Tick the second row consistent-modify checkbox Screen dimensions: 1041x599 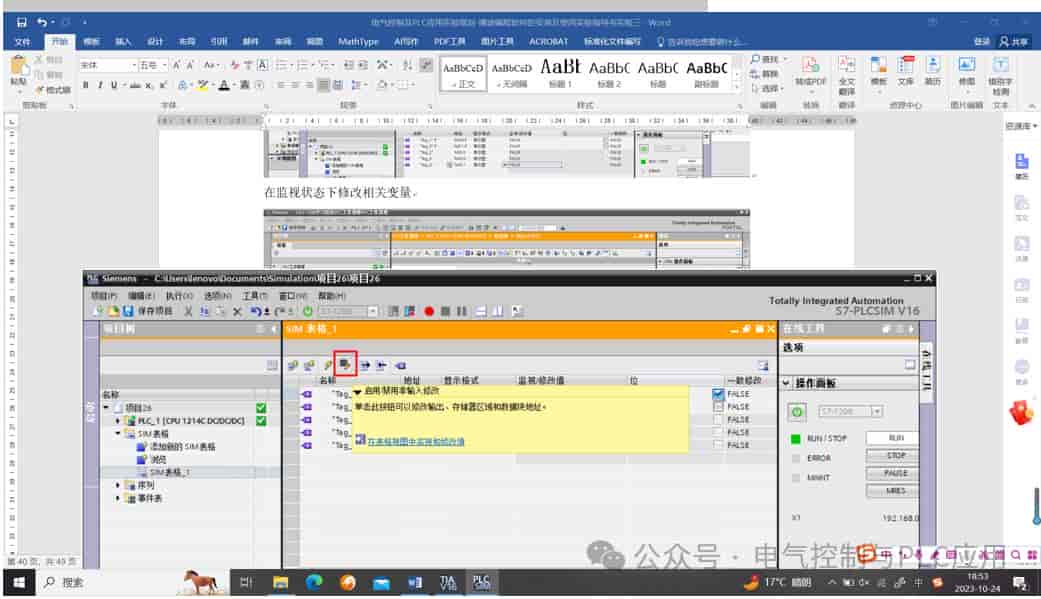tap(718, 406)
